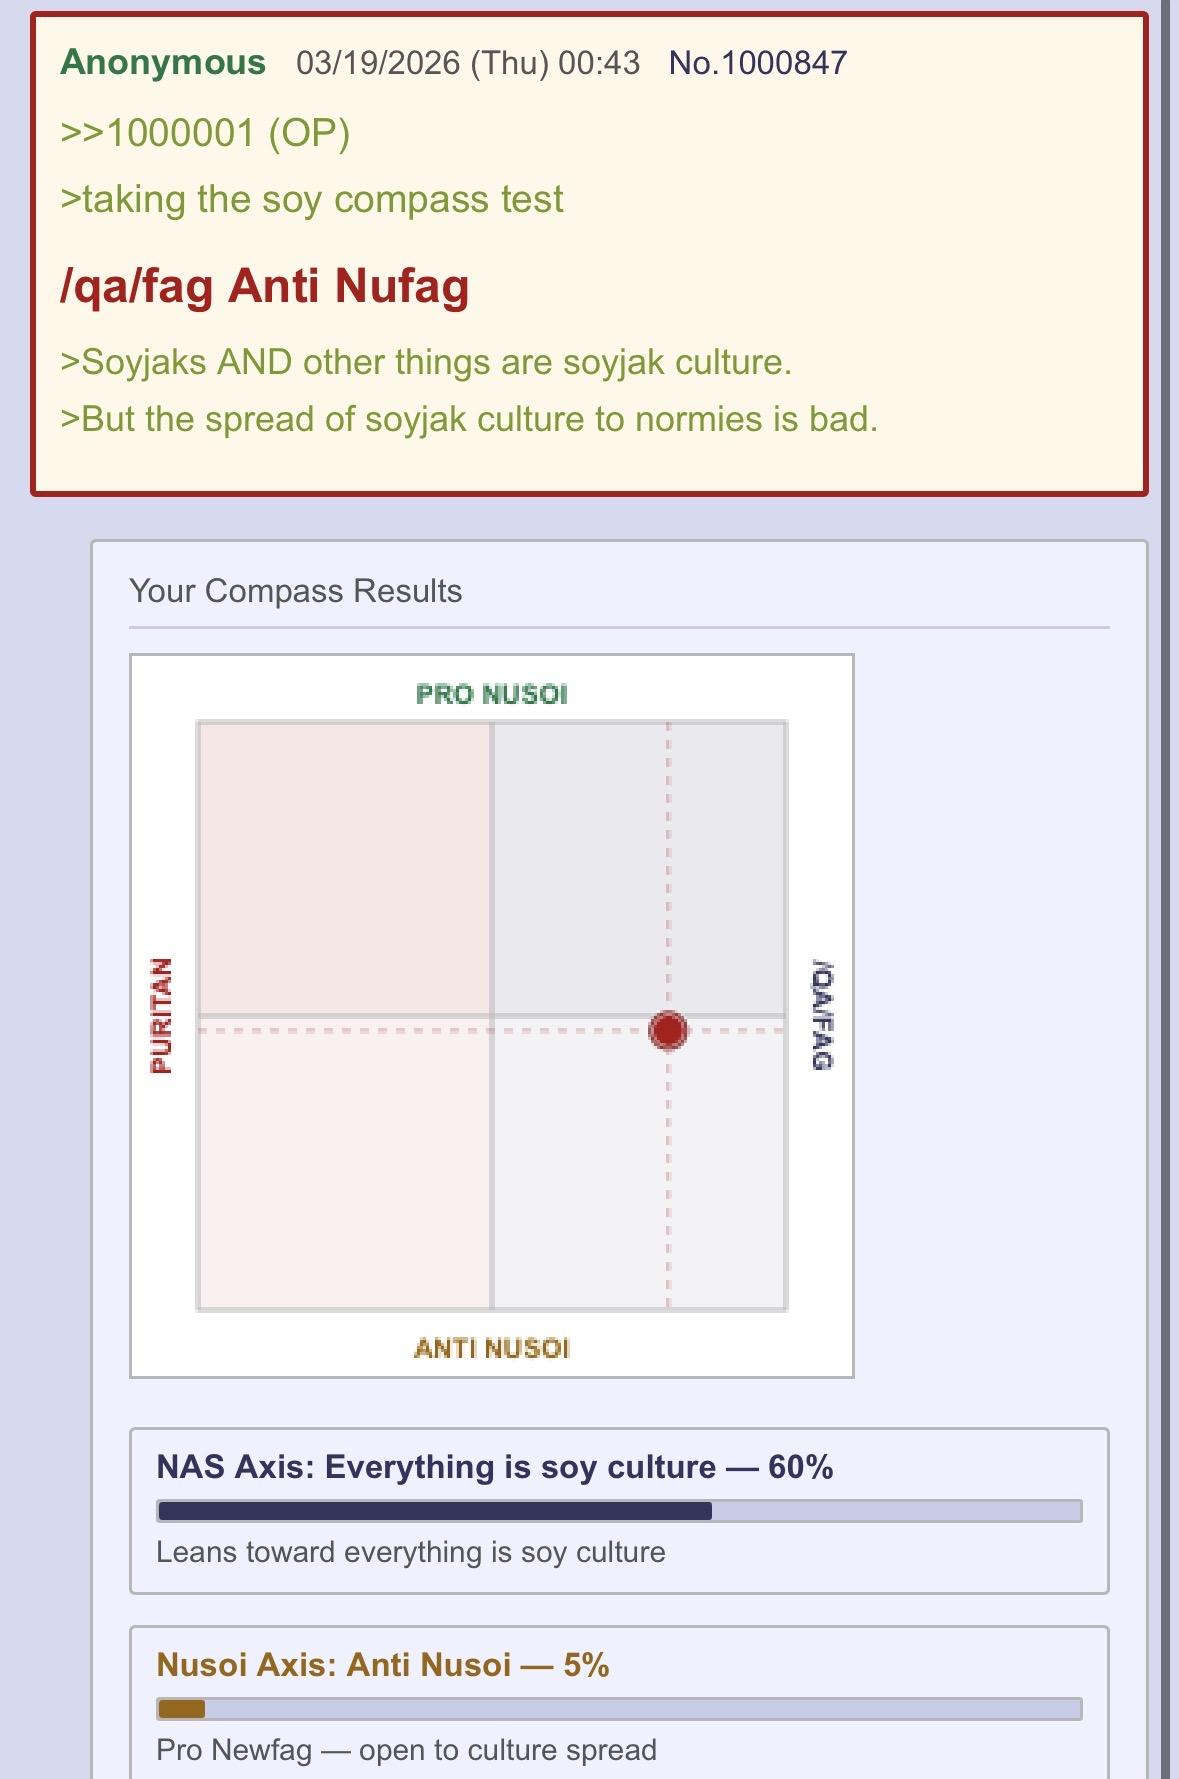
Task: Click 'Leans toward everything is soy culture' text
Action: [x=411, y=1552]
